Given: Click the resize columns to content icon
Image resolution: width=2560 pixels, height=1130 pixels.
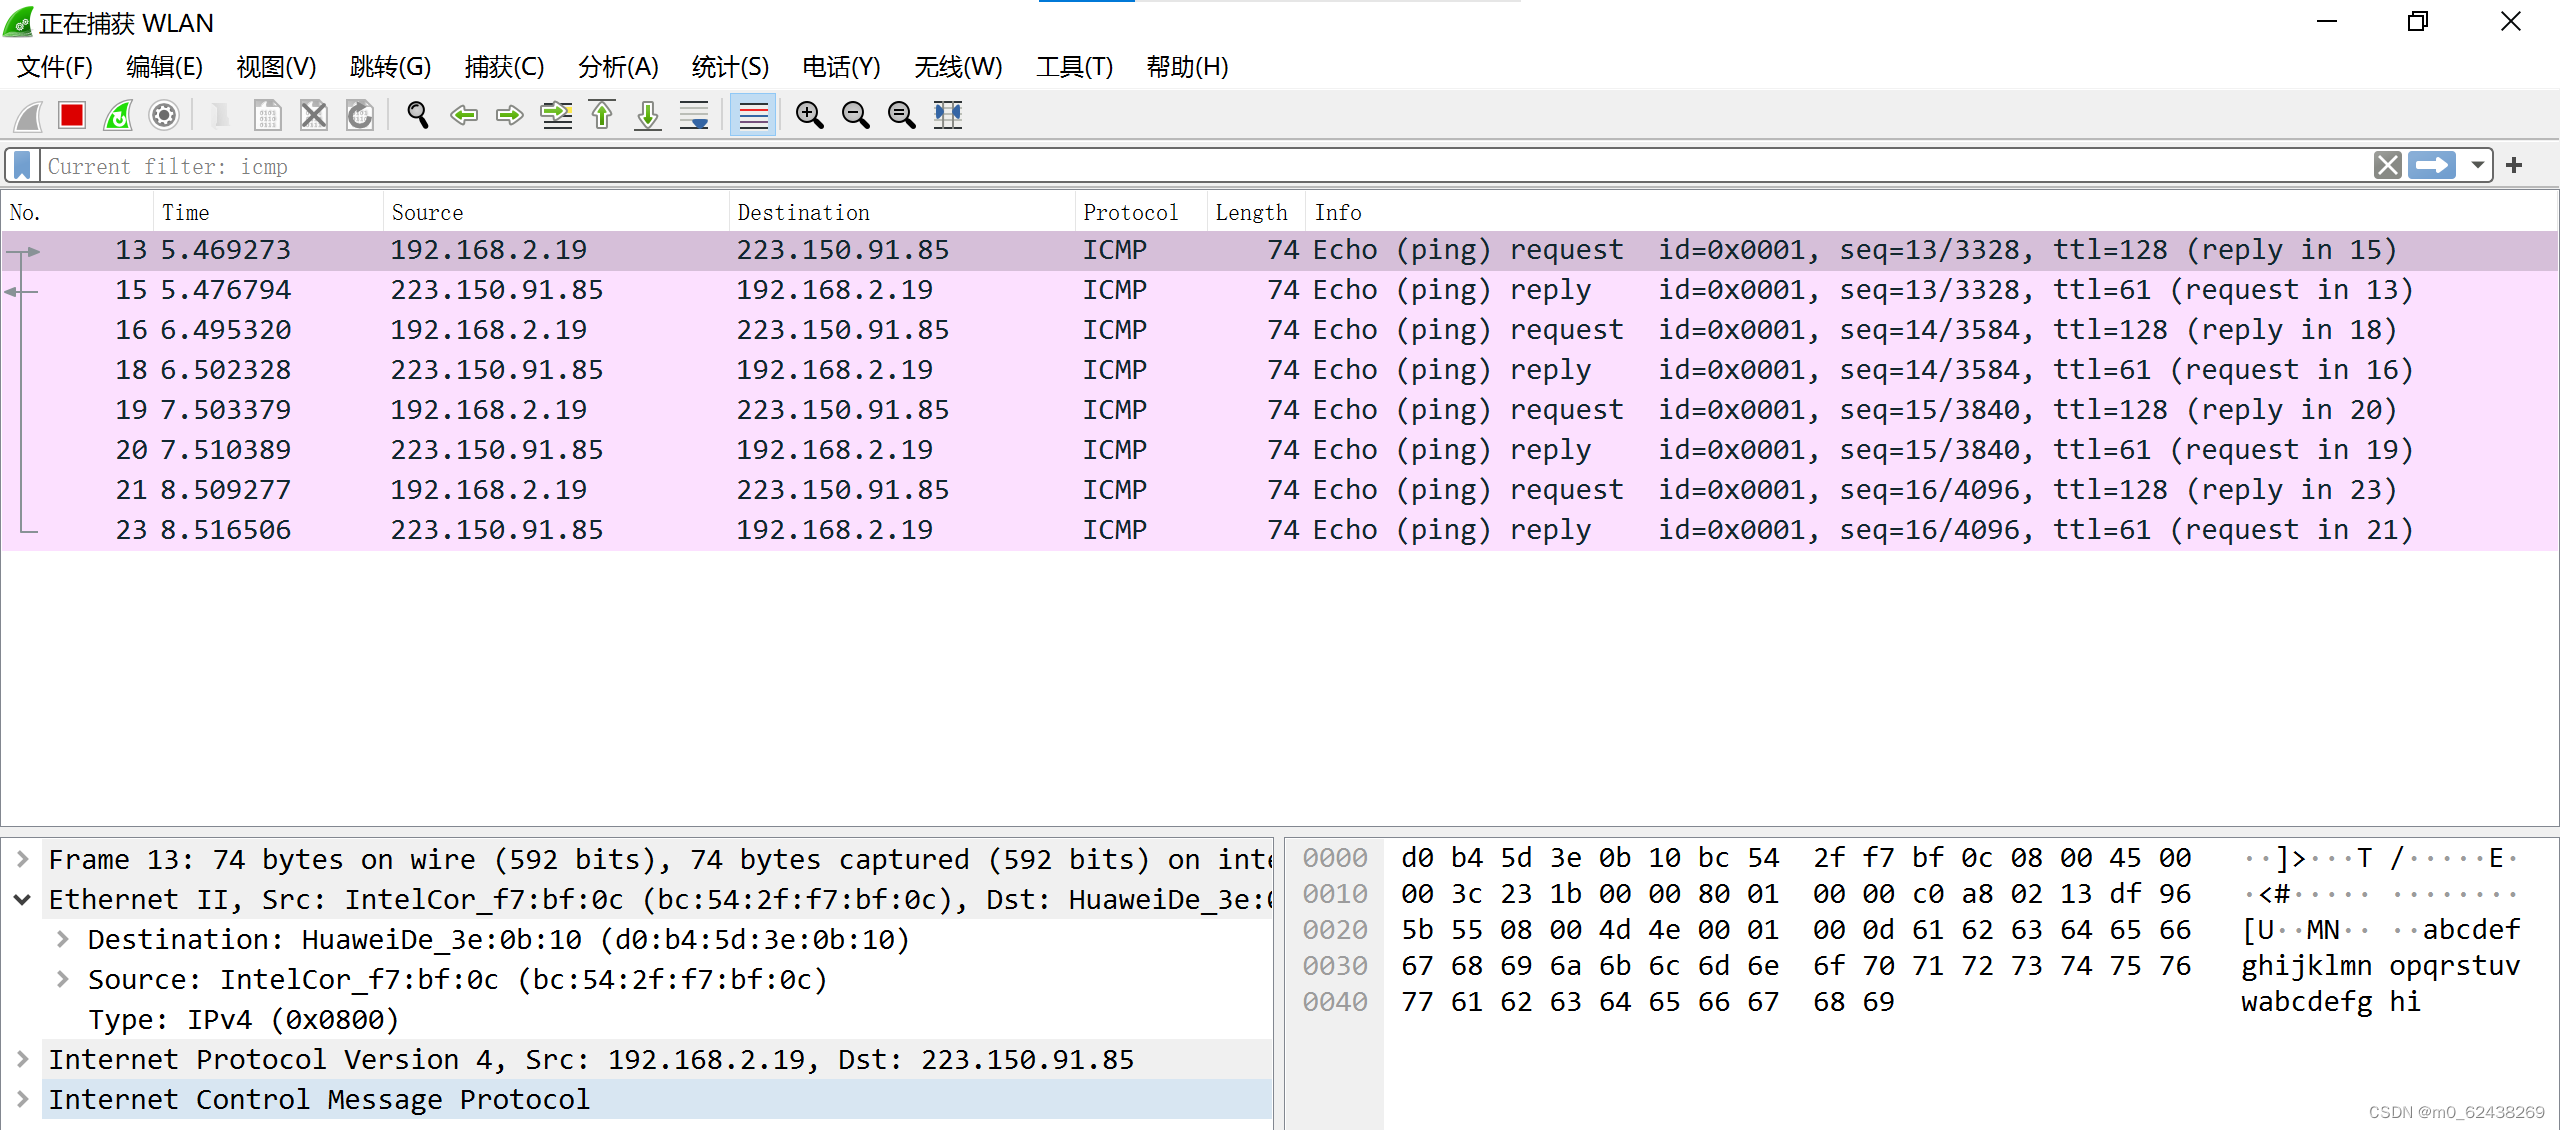Looking at the screenshot, I should pyautogui.click(x=947, y=115).
